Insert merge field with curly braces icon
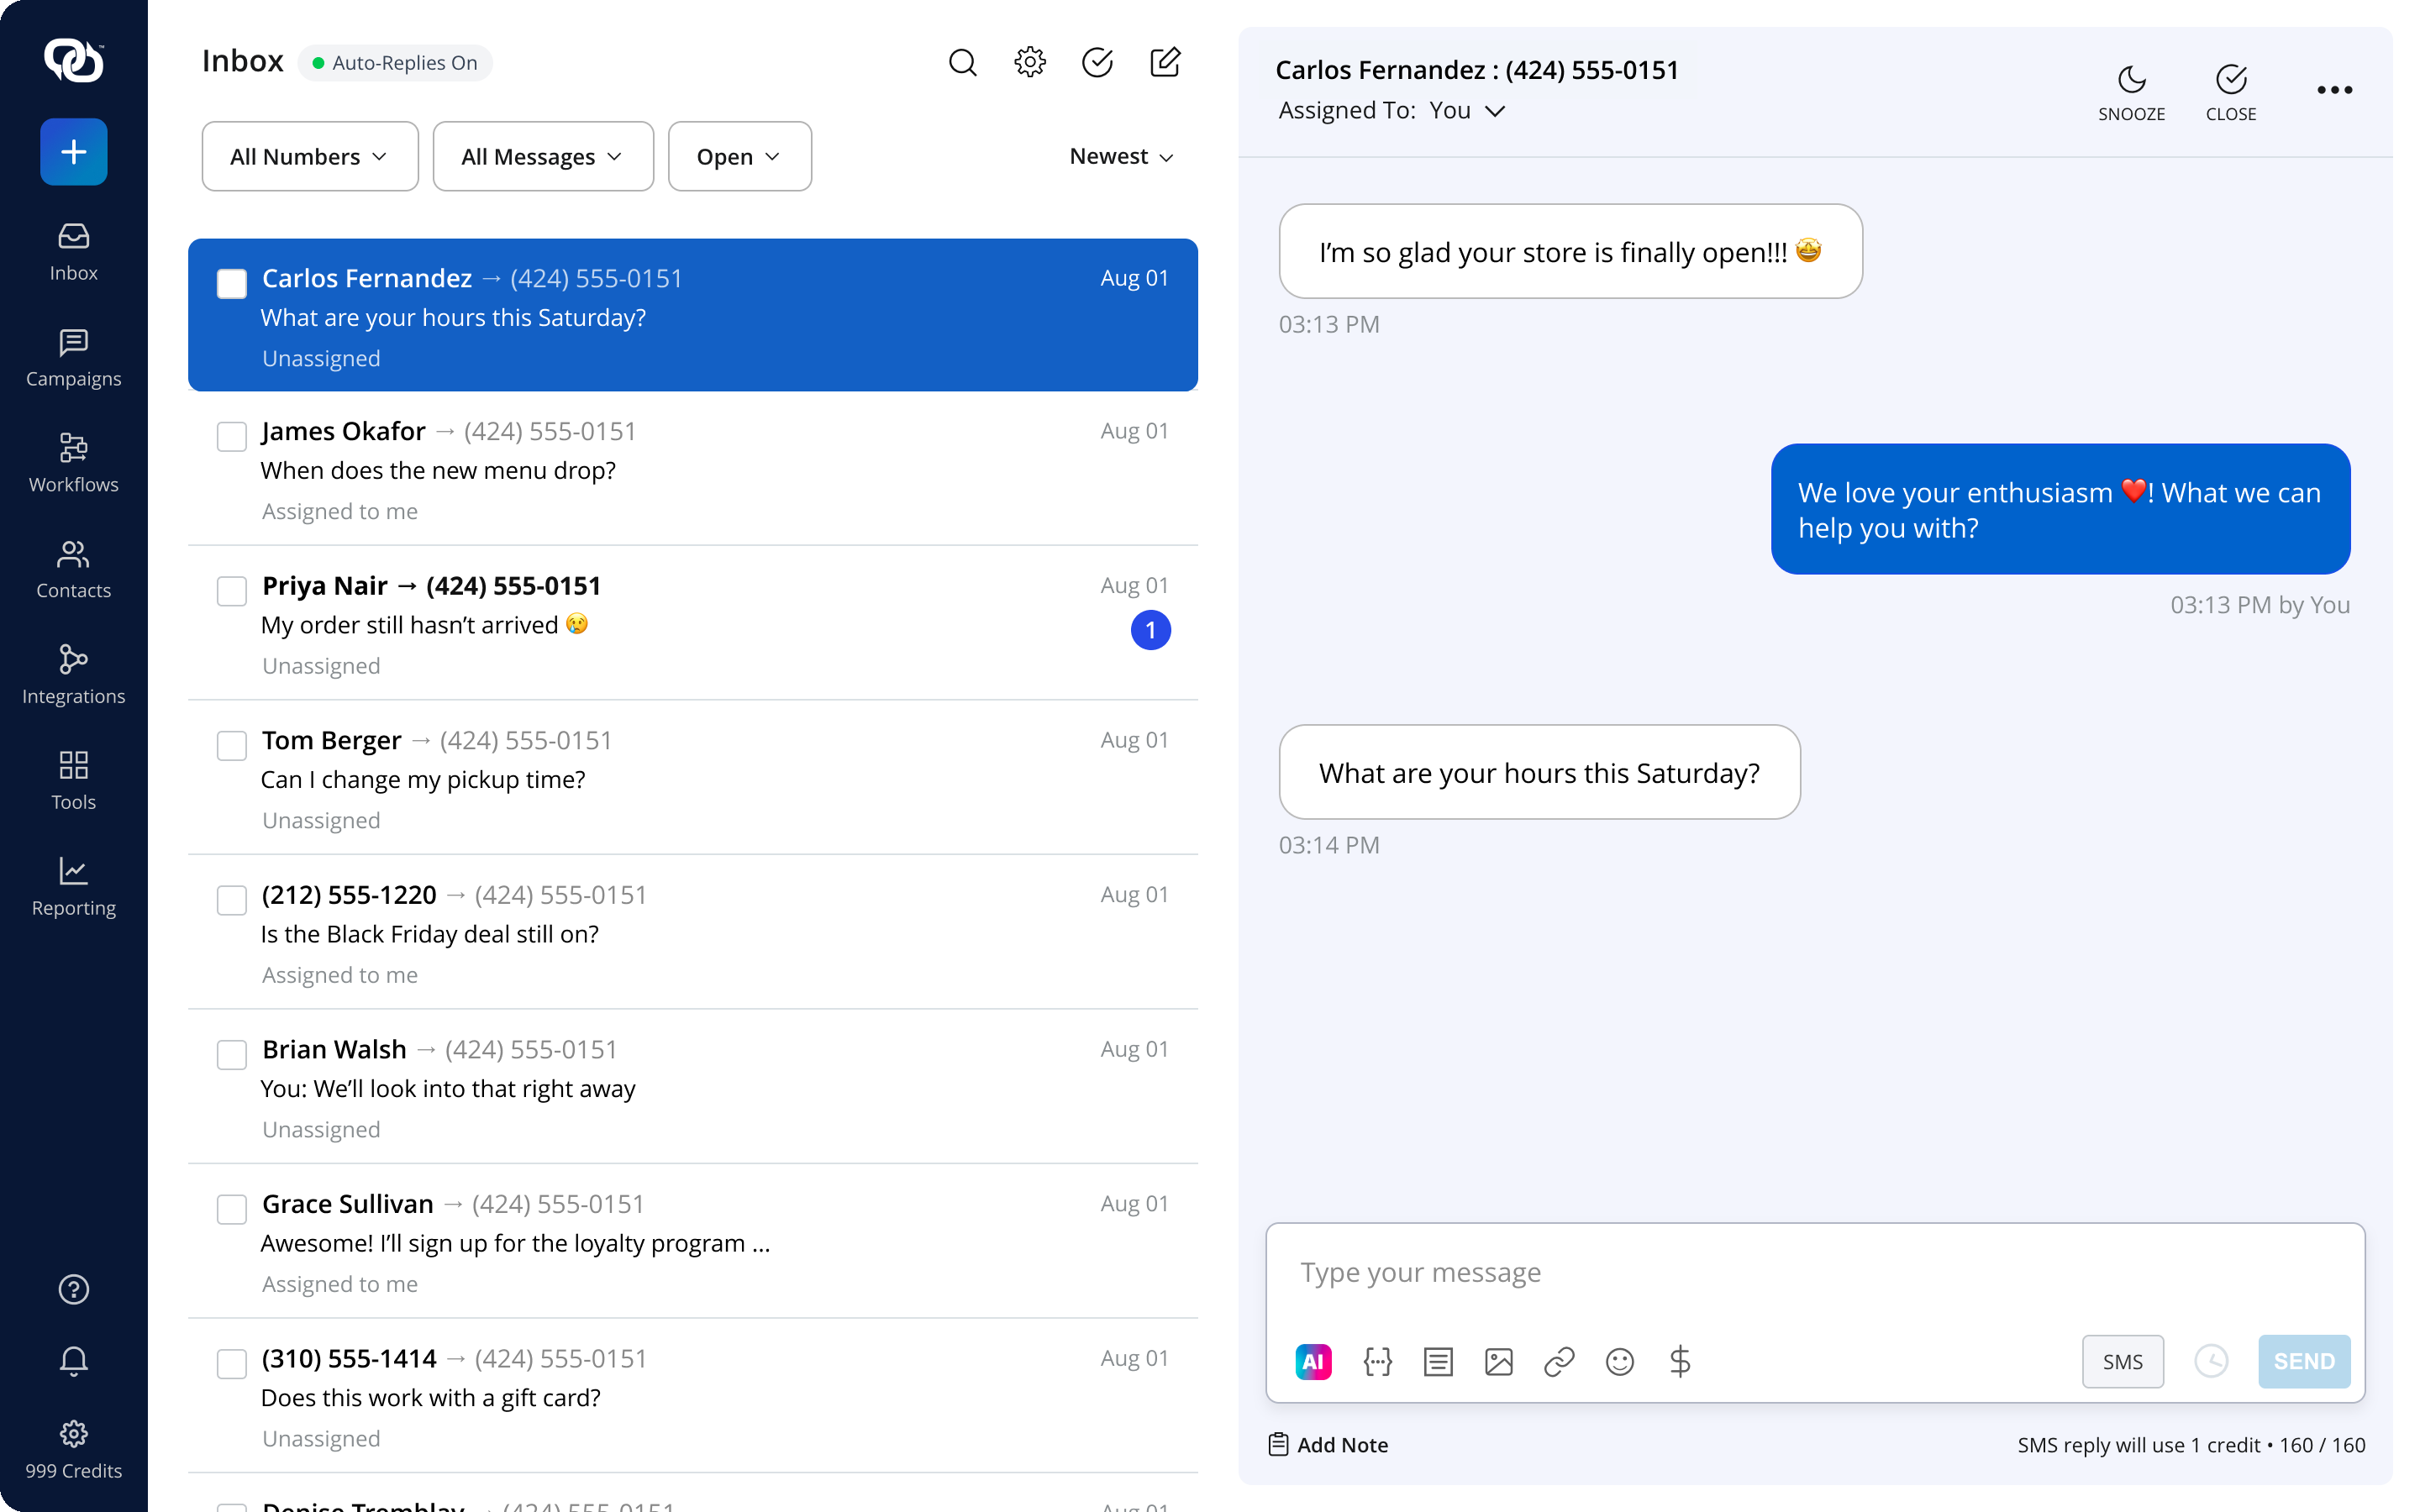Screen dimensions: 2420x1512 coord(1377,1361)
